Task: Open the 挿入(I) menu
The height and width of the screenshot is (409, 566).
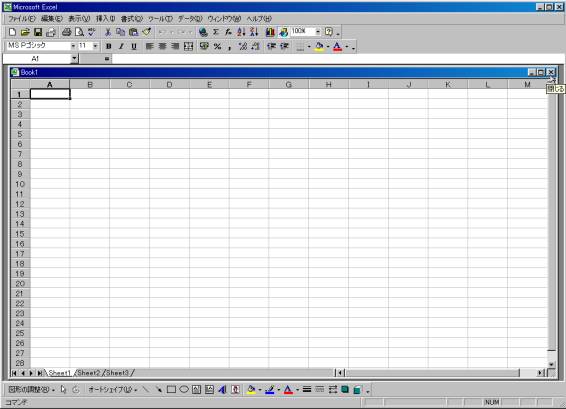Action: pos(105,18)
